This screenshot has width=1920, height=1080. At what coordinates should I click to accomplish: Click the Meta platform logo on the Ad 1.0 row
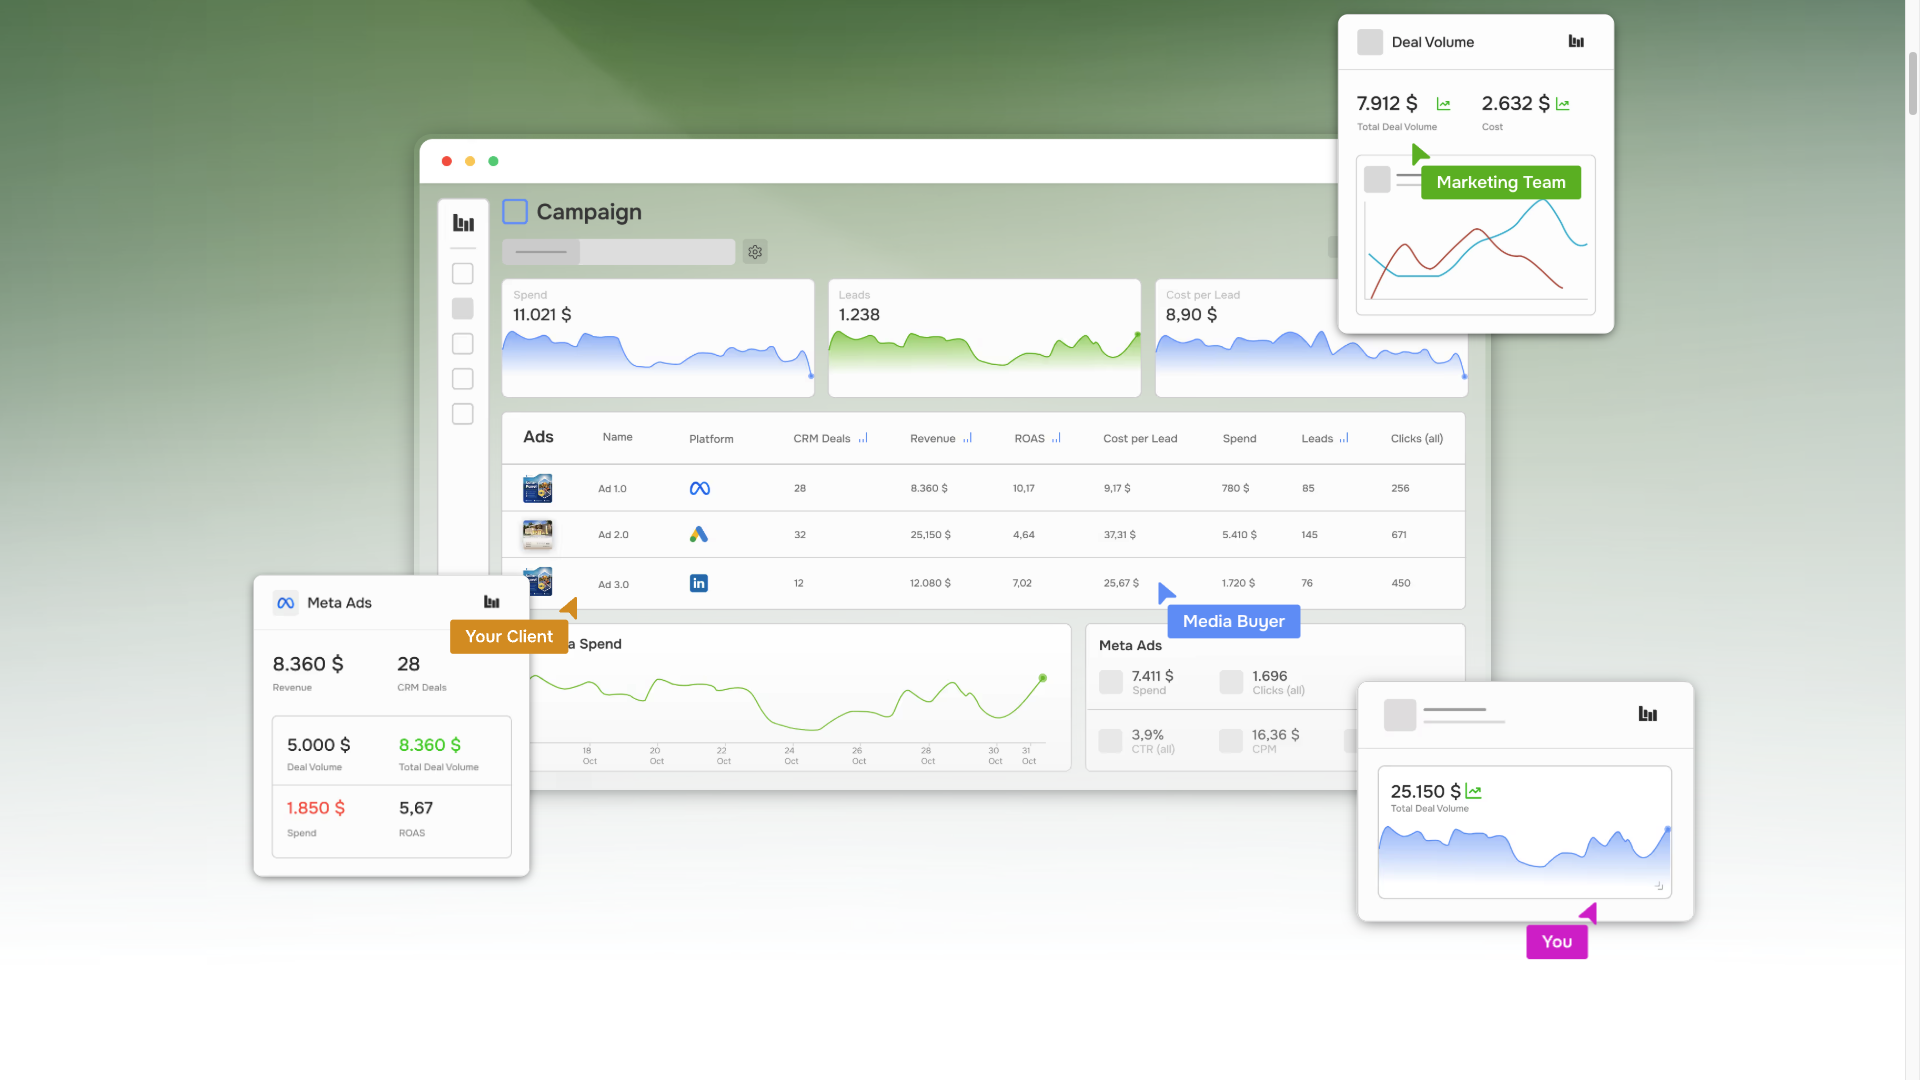point(699,488)
